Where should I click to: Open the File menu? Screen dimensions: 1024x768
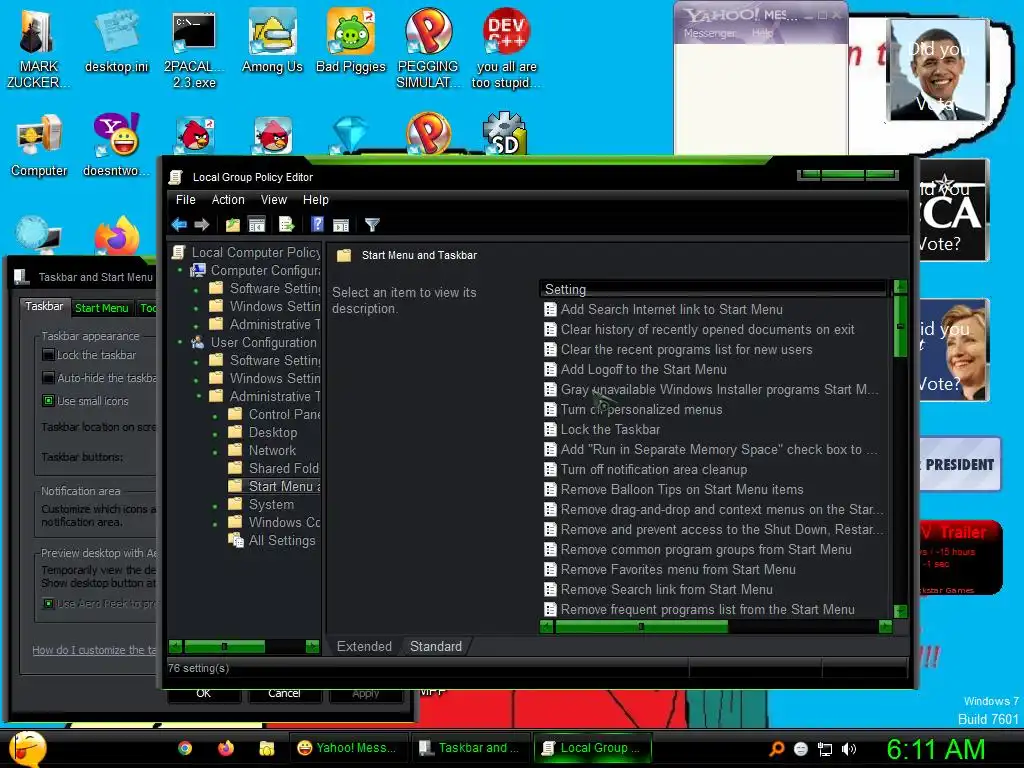(x=185, y=200)
